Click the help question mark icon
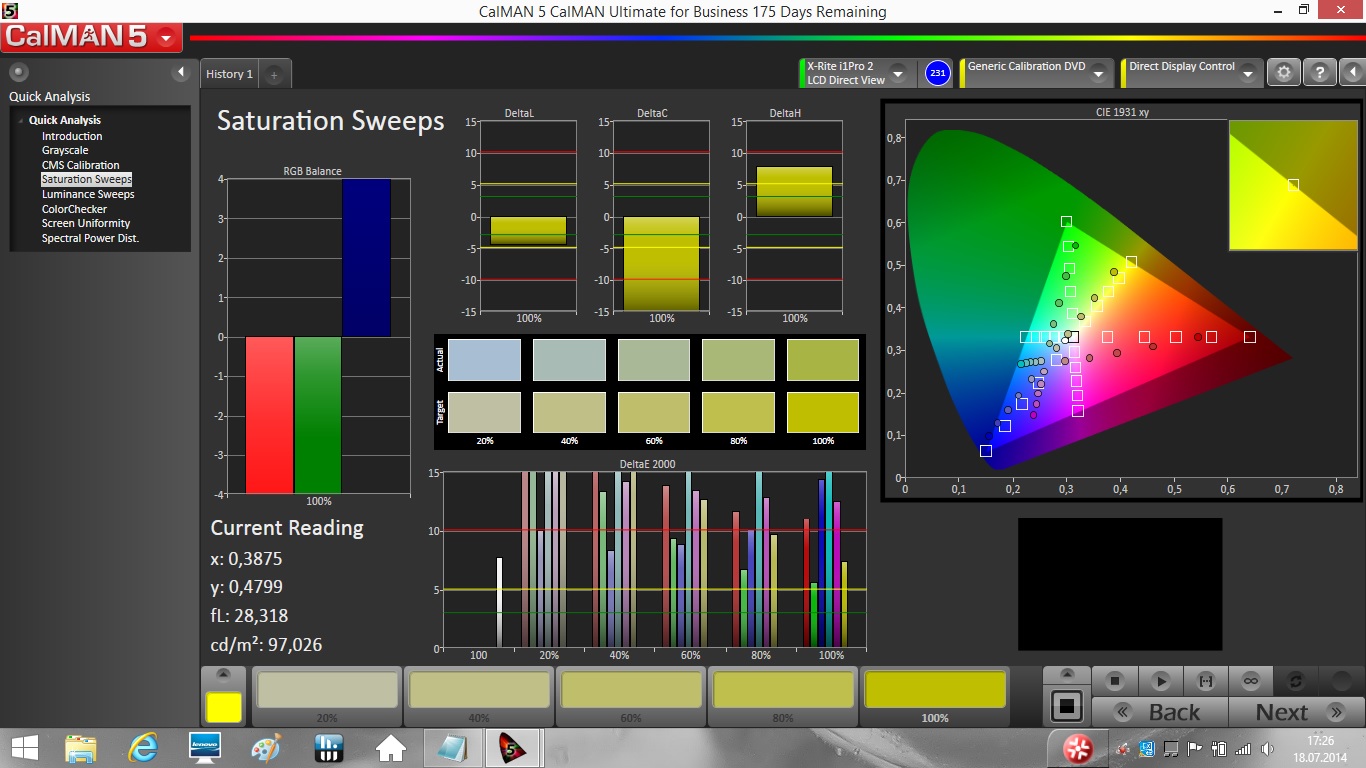The height and width of the screenshot is (768, 1366). [1319, 73]
